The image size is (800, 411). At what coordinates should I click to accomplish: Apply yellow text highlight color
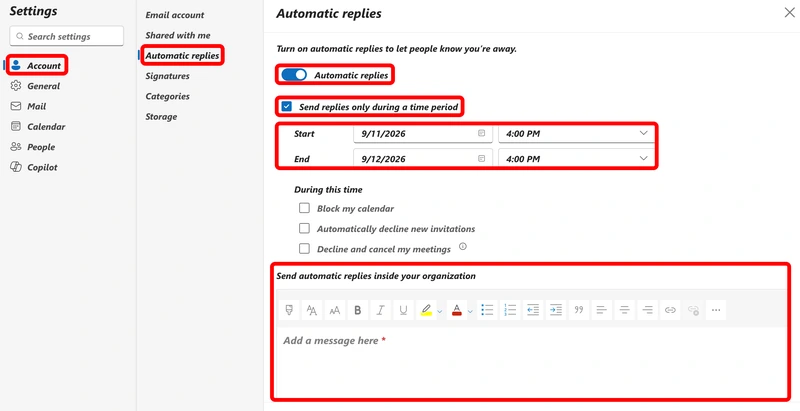(426, 310)
